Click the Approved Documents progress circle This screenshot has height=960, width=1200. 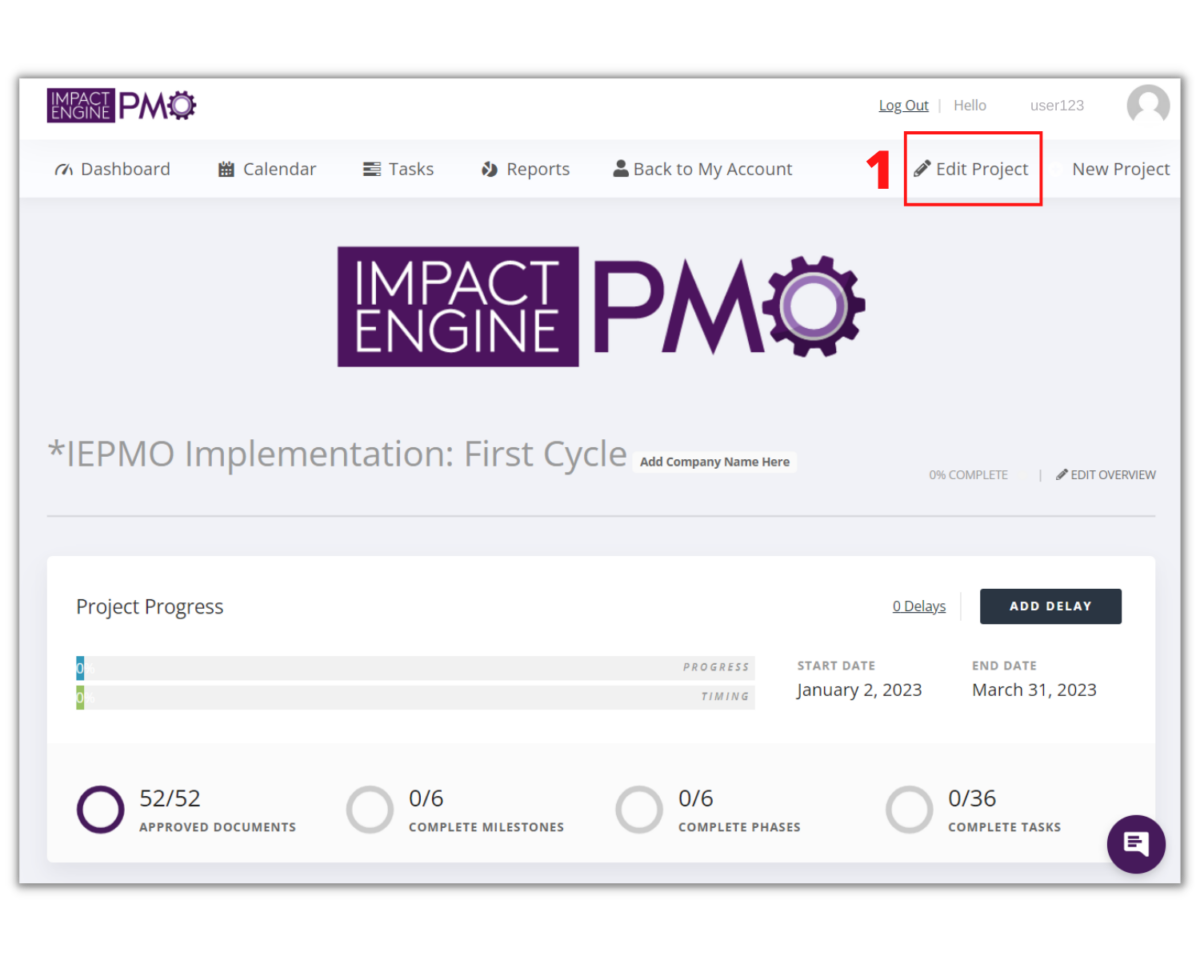pyautogui.click(x=100, y=809)
